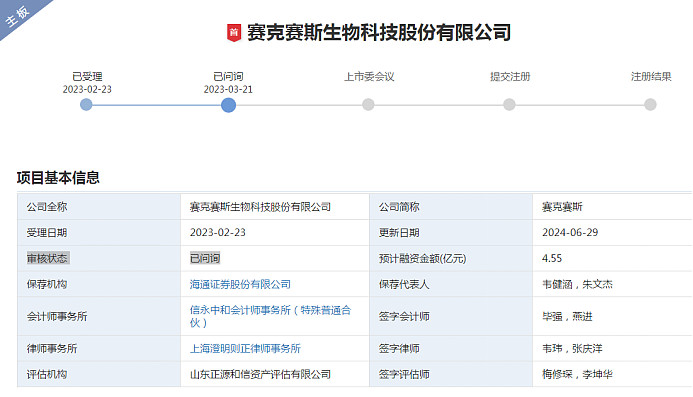
Task: Click the 律师事务所 label cell
Action: tap(99, 348)
